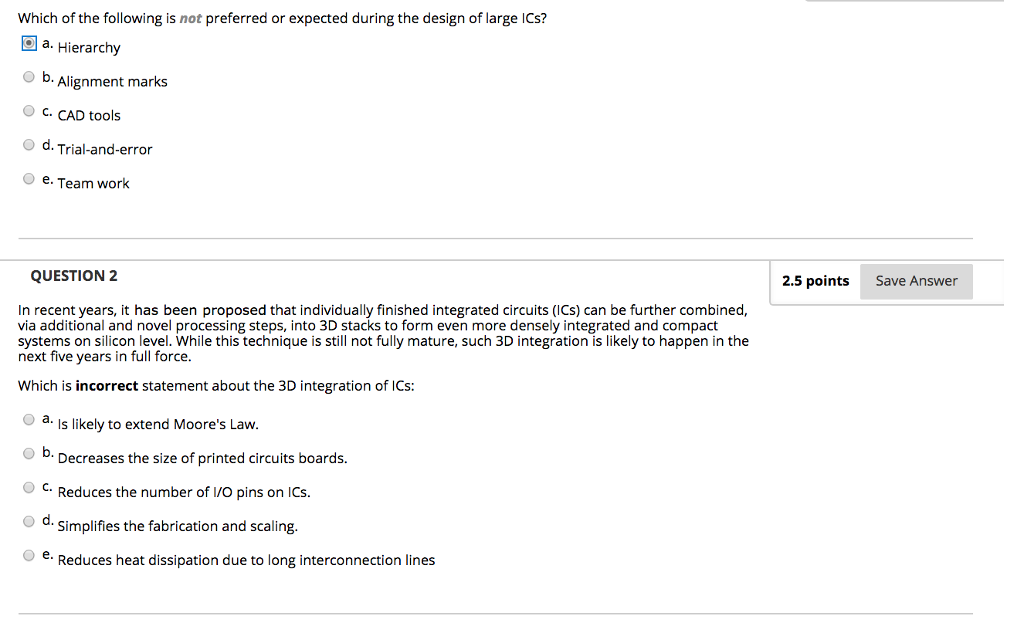Choose d. Simplifies the fabrication and scaling
The width and height of the screenshot is (1024, 633).
[29, 521]
